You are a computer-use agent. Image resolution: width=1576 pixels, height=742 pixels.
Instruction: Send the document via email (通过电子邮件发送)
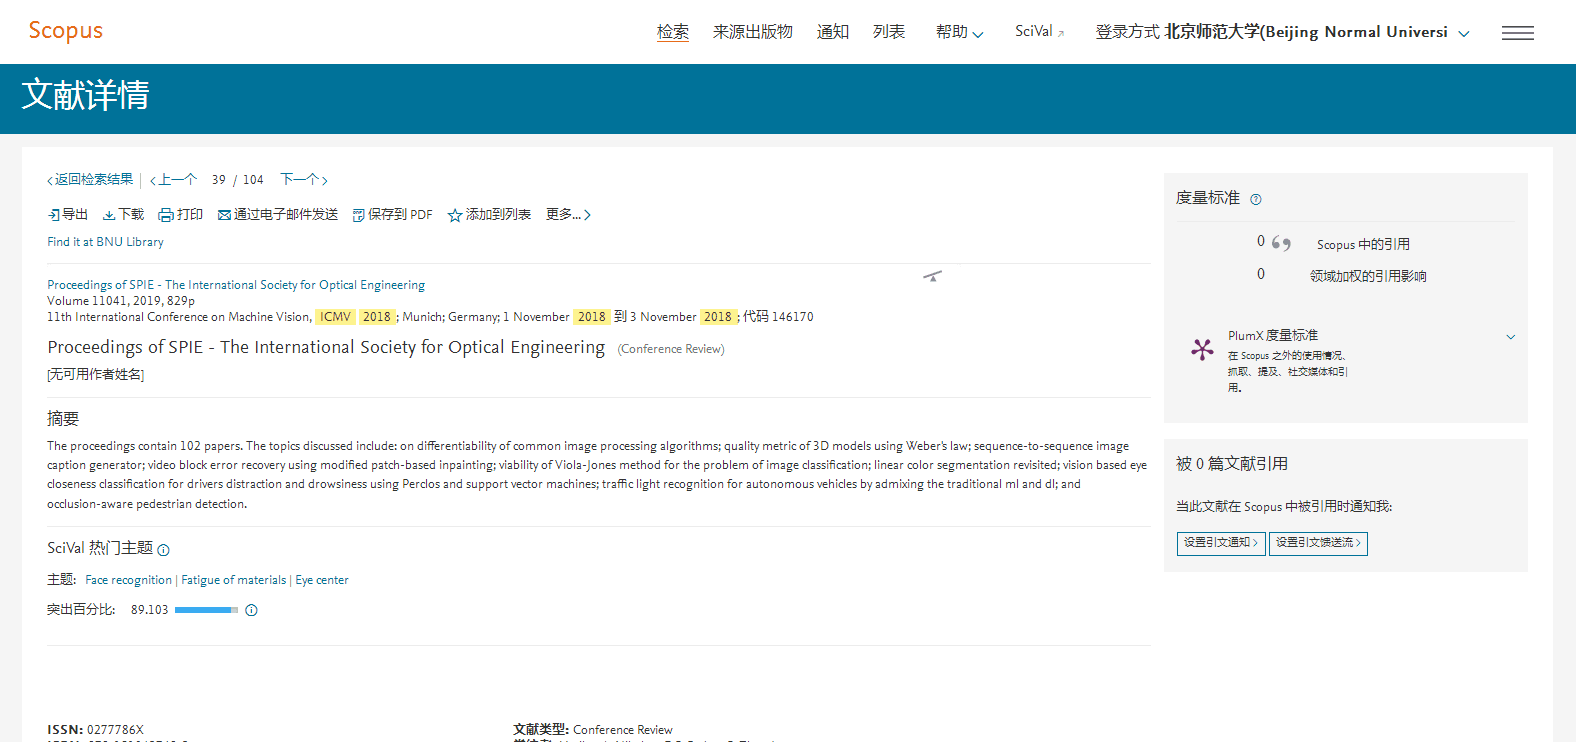pos(278,215)
